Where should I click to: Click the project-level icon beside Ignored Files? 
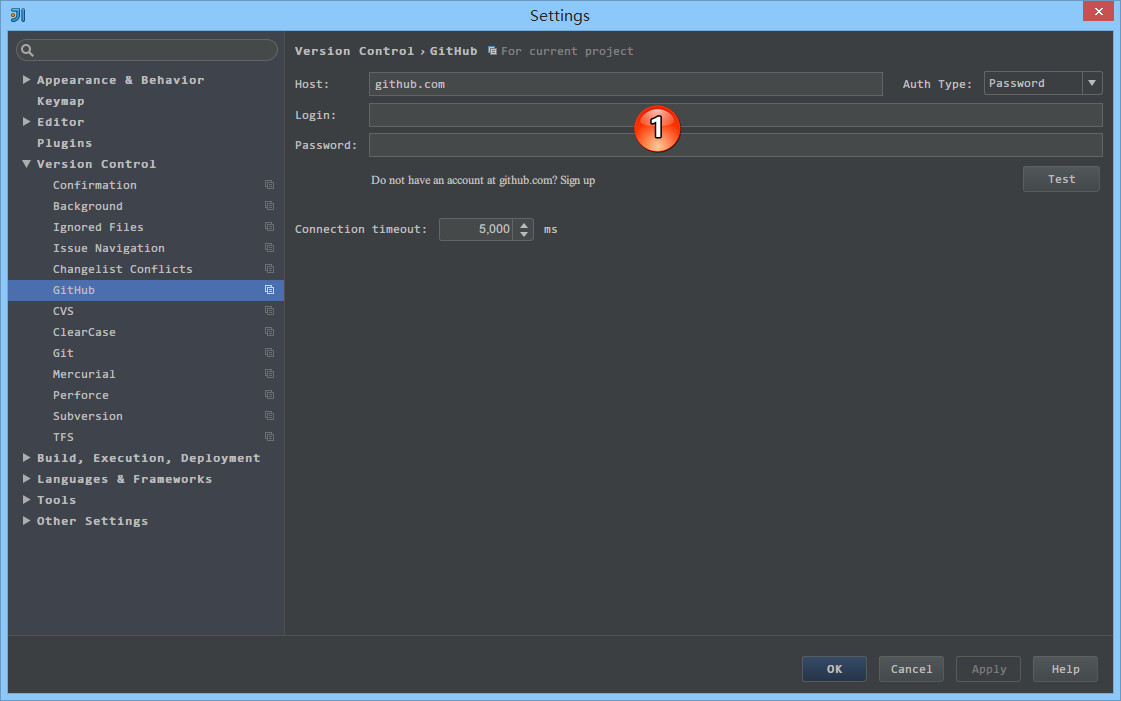[x=269, y=227]
